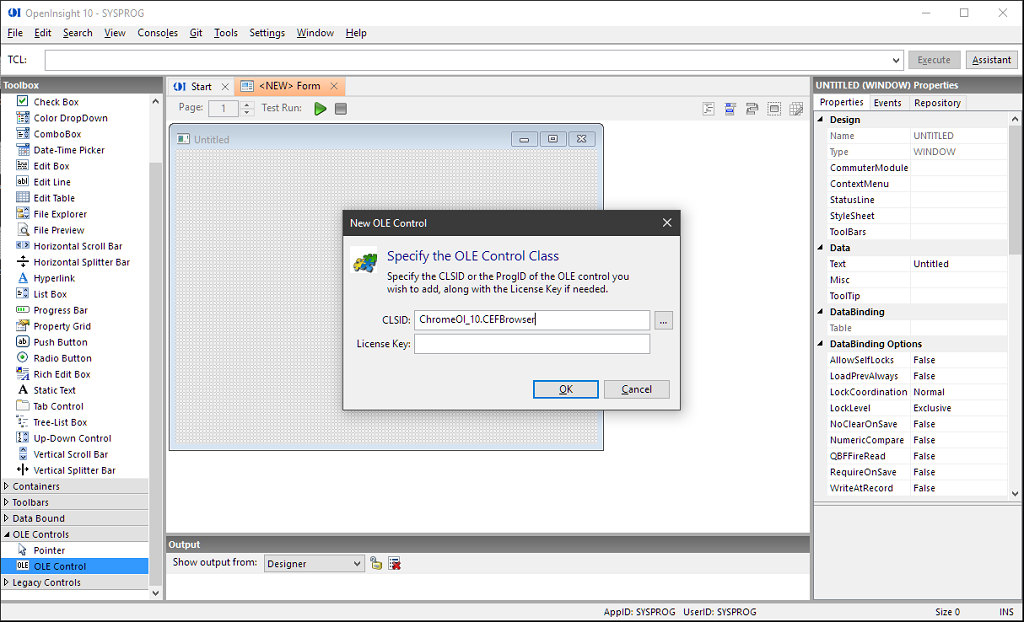
Task: Switch to the Repository properties tab
Action: tap(937, 103)
